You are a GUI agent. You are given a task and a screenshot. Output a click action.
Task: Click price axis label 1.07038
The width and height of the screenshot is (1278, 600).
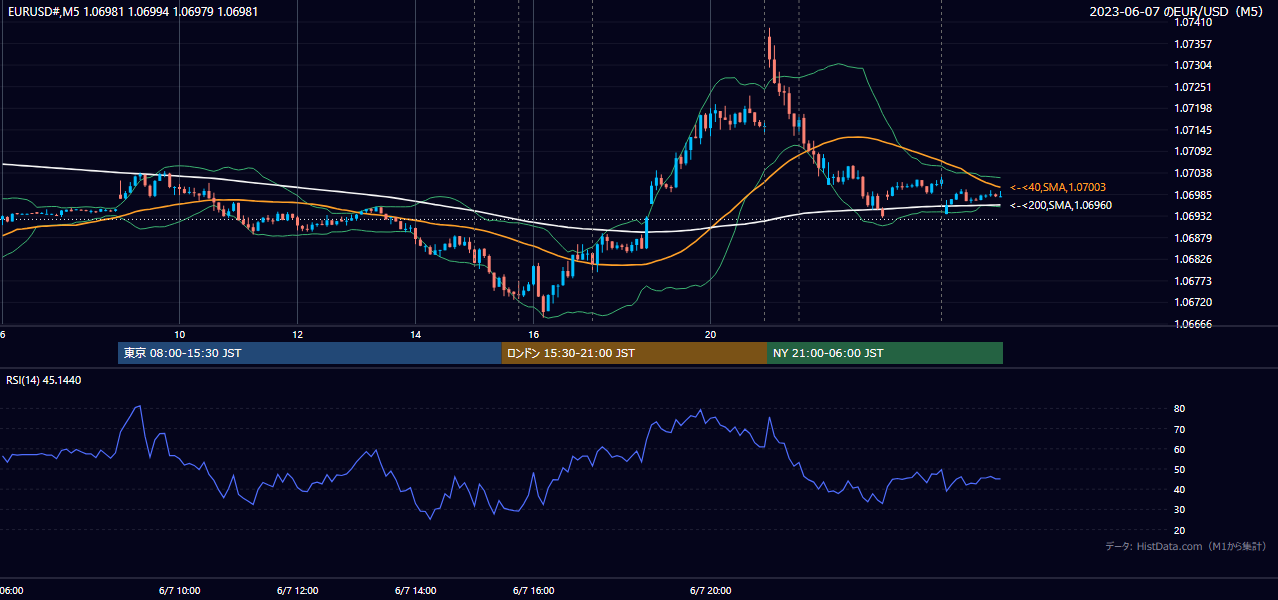1194,173
